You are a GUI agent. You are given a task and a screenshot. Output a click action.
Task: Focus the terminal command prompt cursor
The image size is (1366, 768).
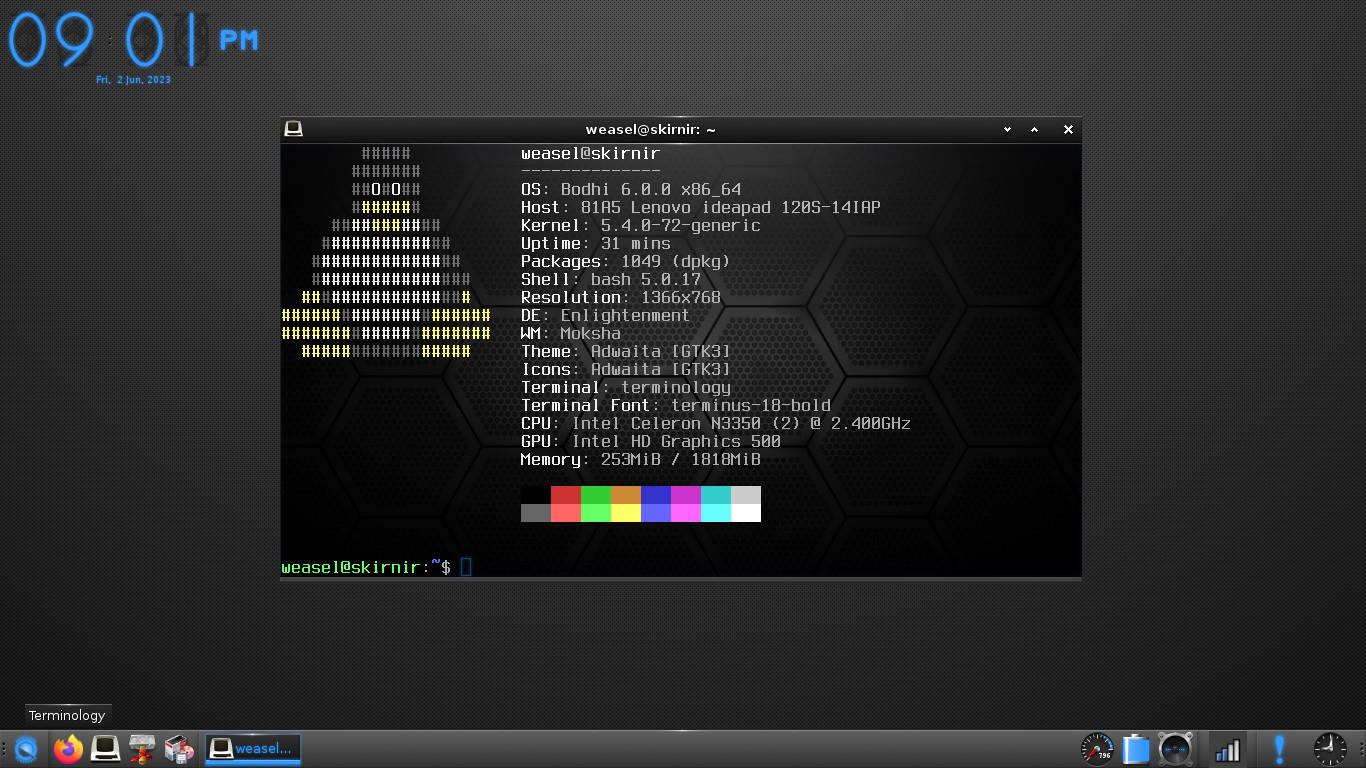(x=466, y=567)
